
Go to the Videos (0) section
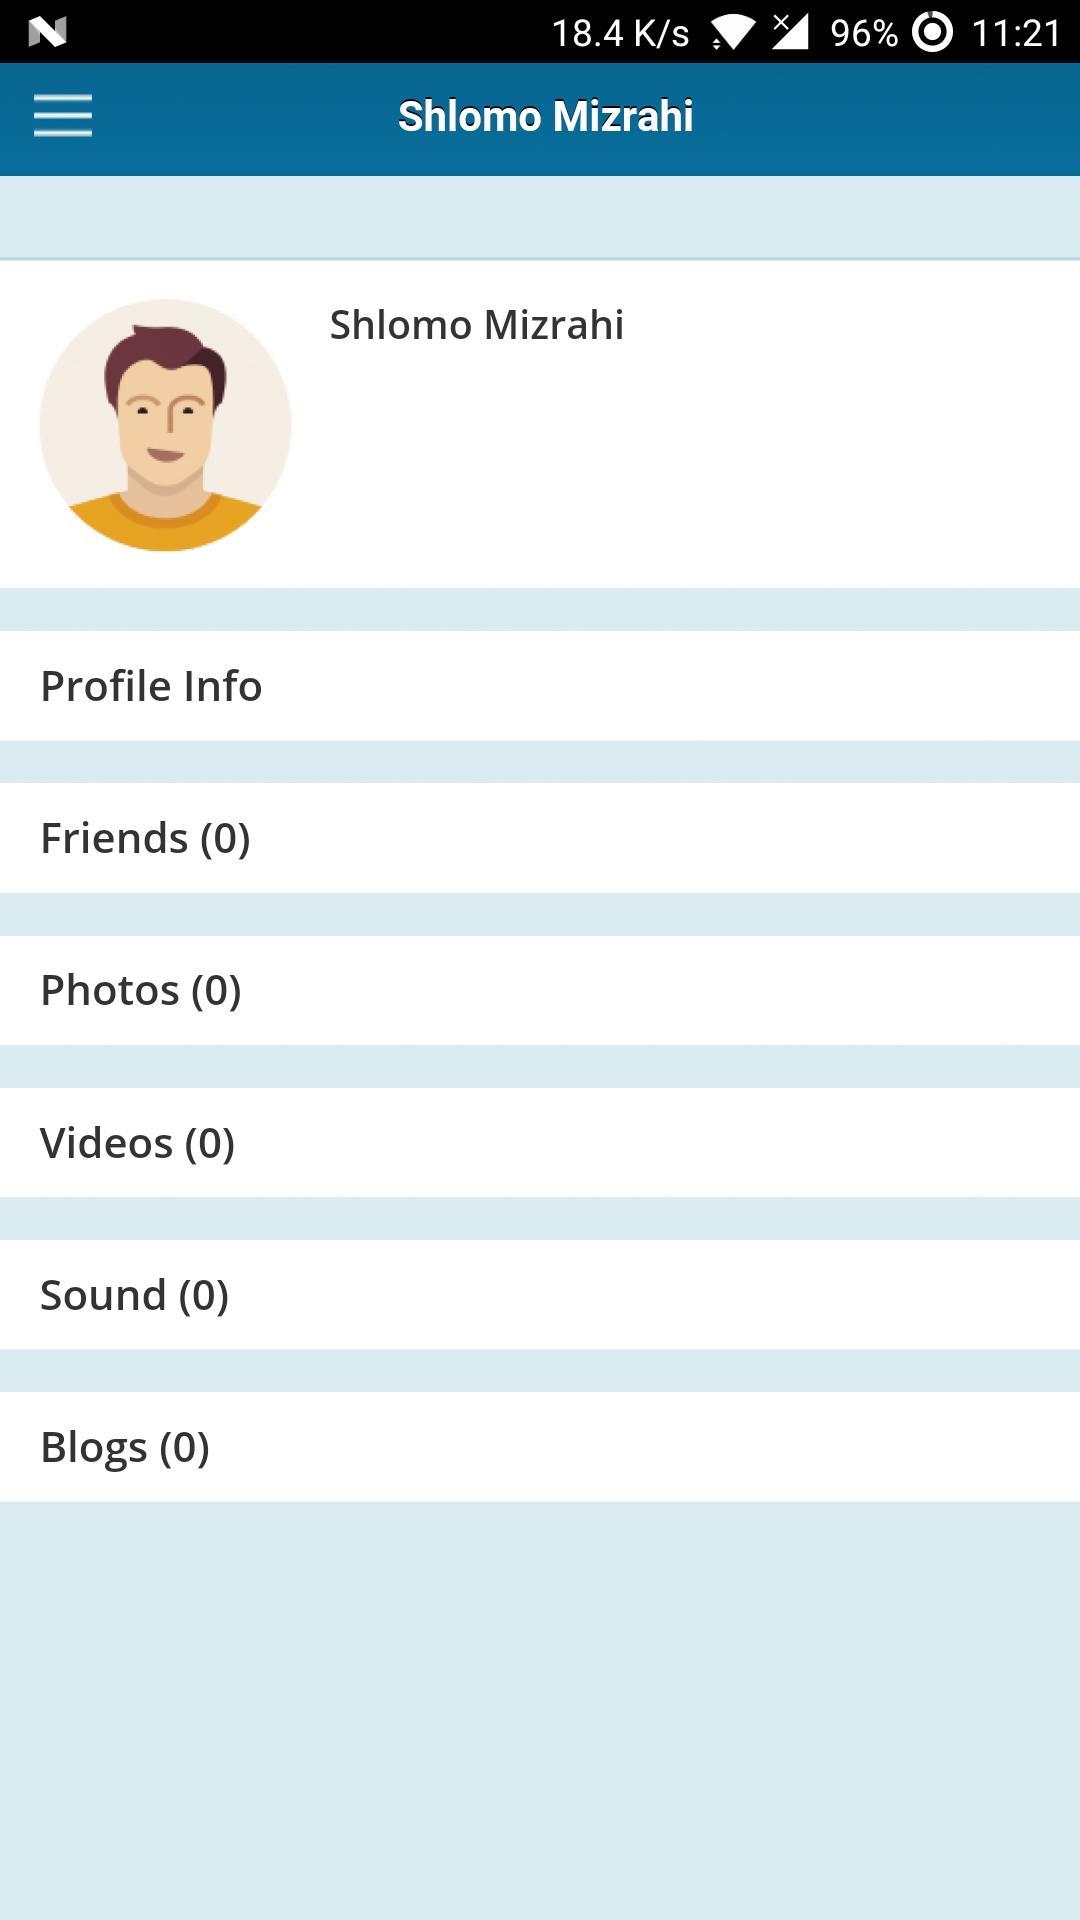tap(540, 1142)
